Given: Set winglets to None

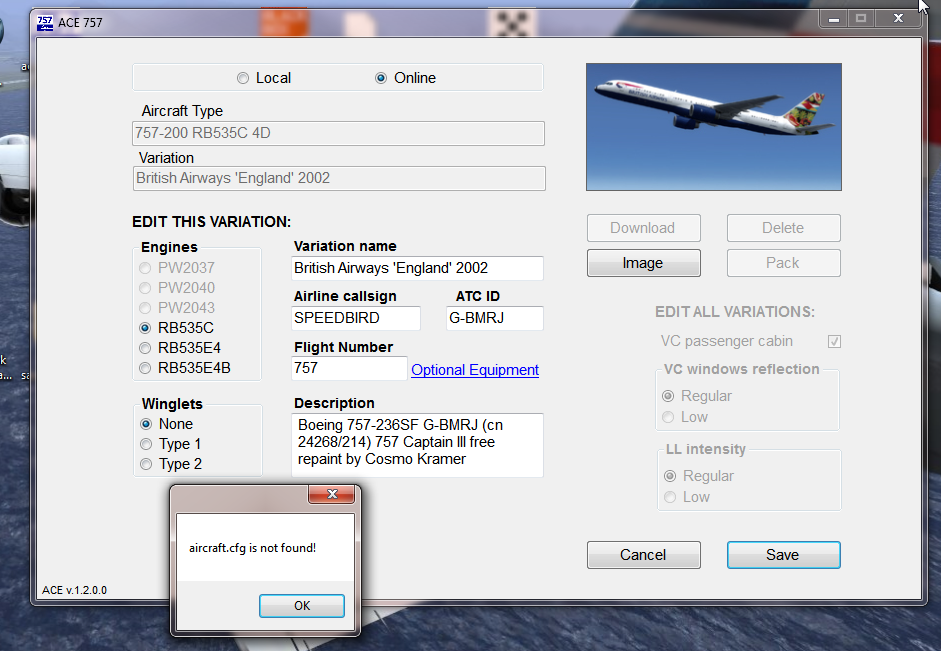Looking at the screenshot, I should [145, 424].
